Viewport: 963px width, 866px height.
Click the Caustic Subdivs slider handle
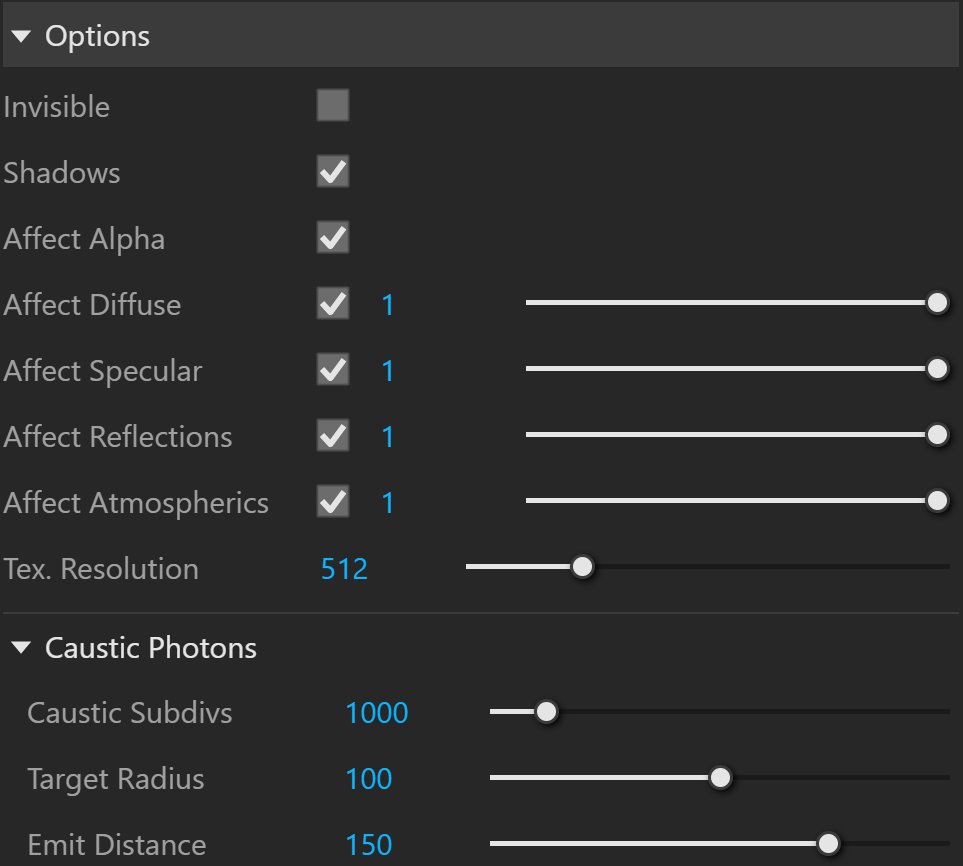pos(546,712)
